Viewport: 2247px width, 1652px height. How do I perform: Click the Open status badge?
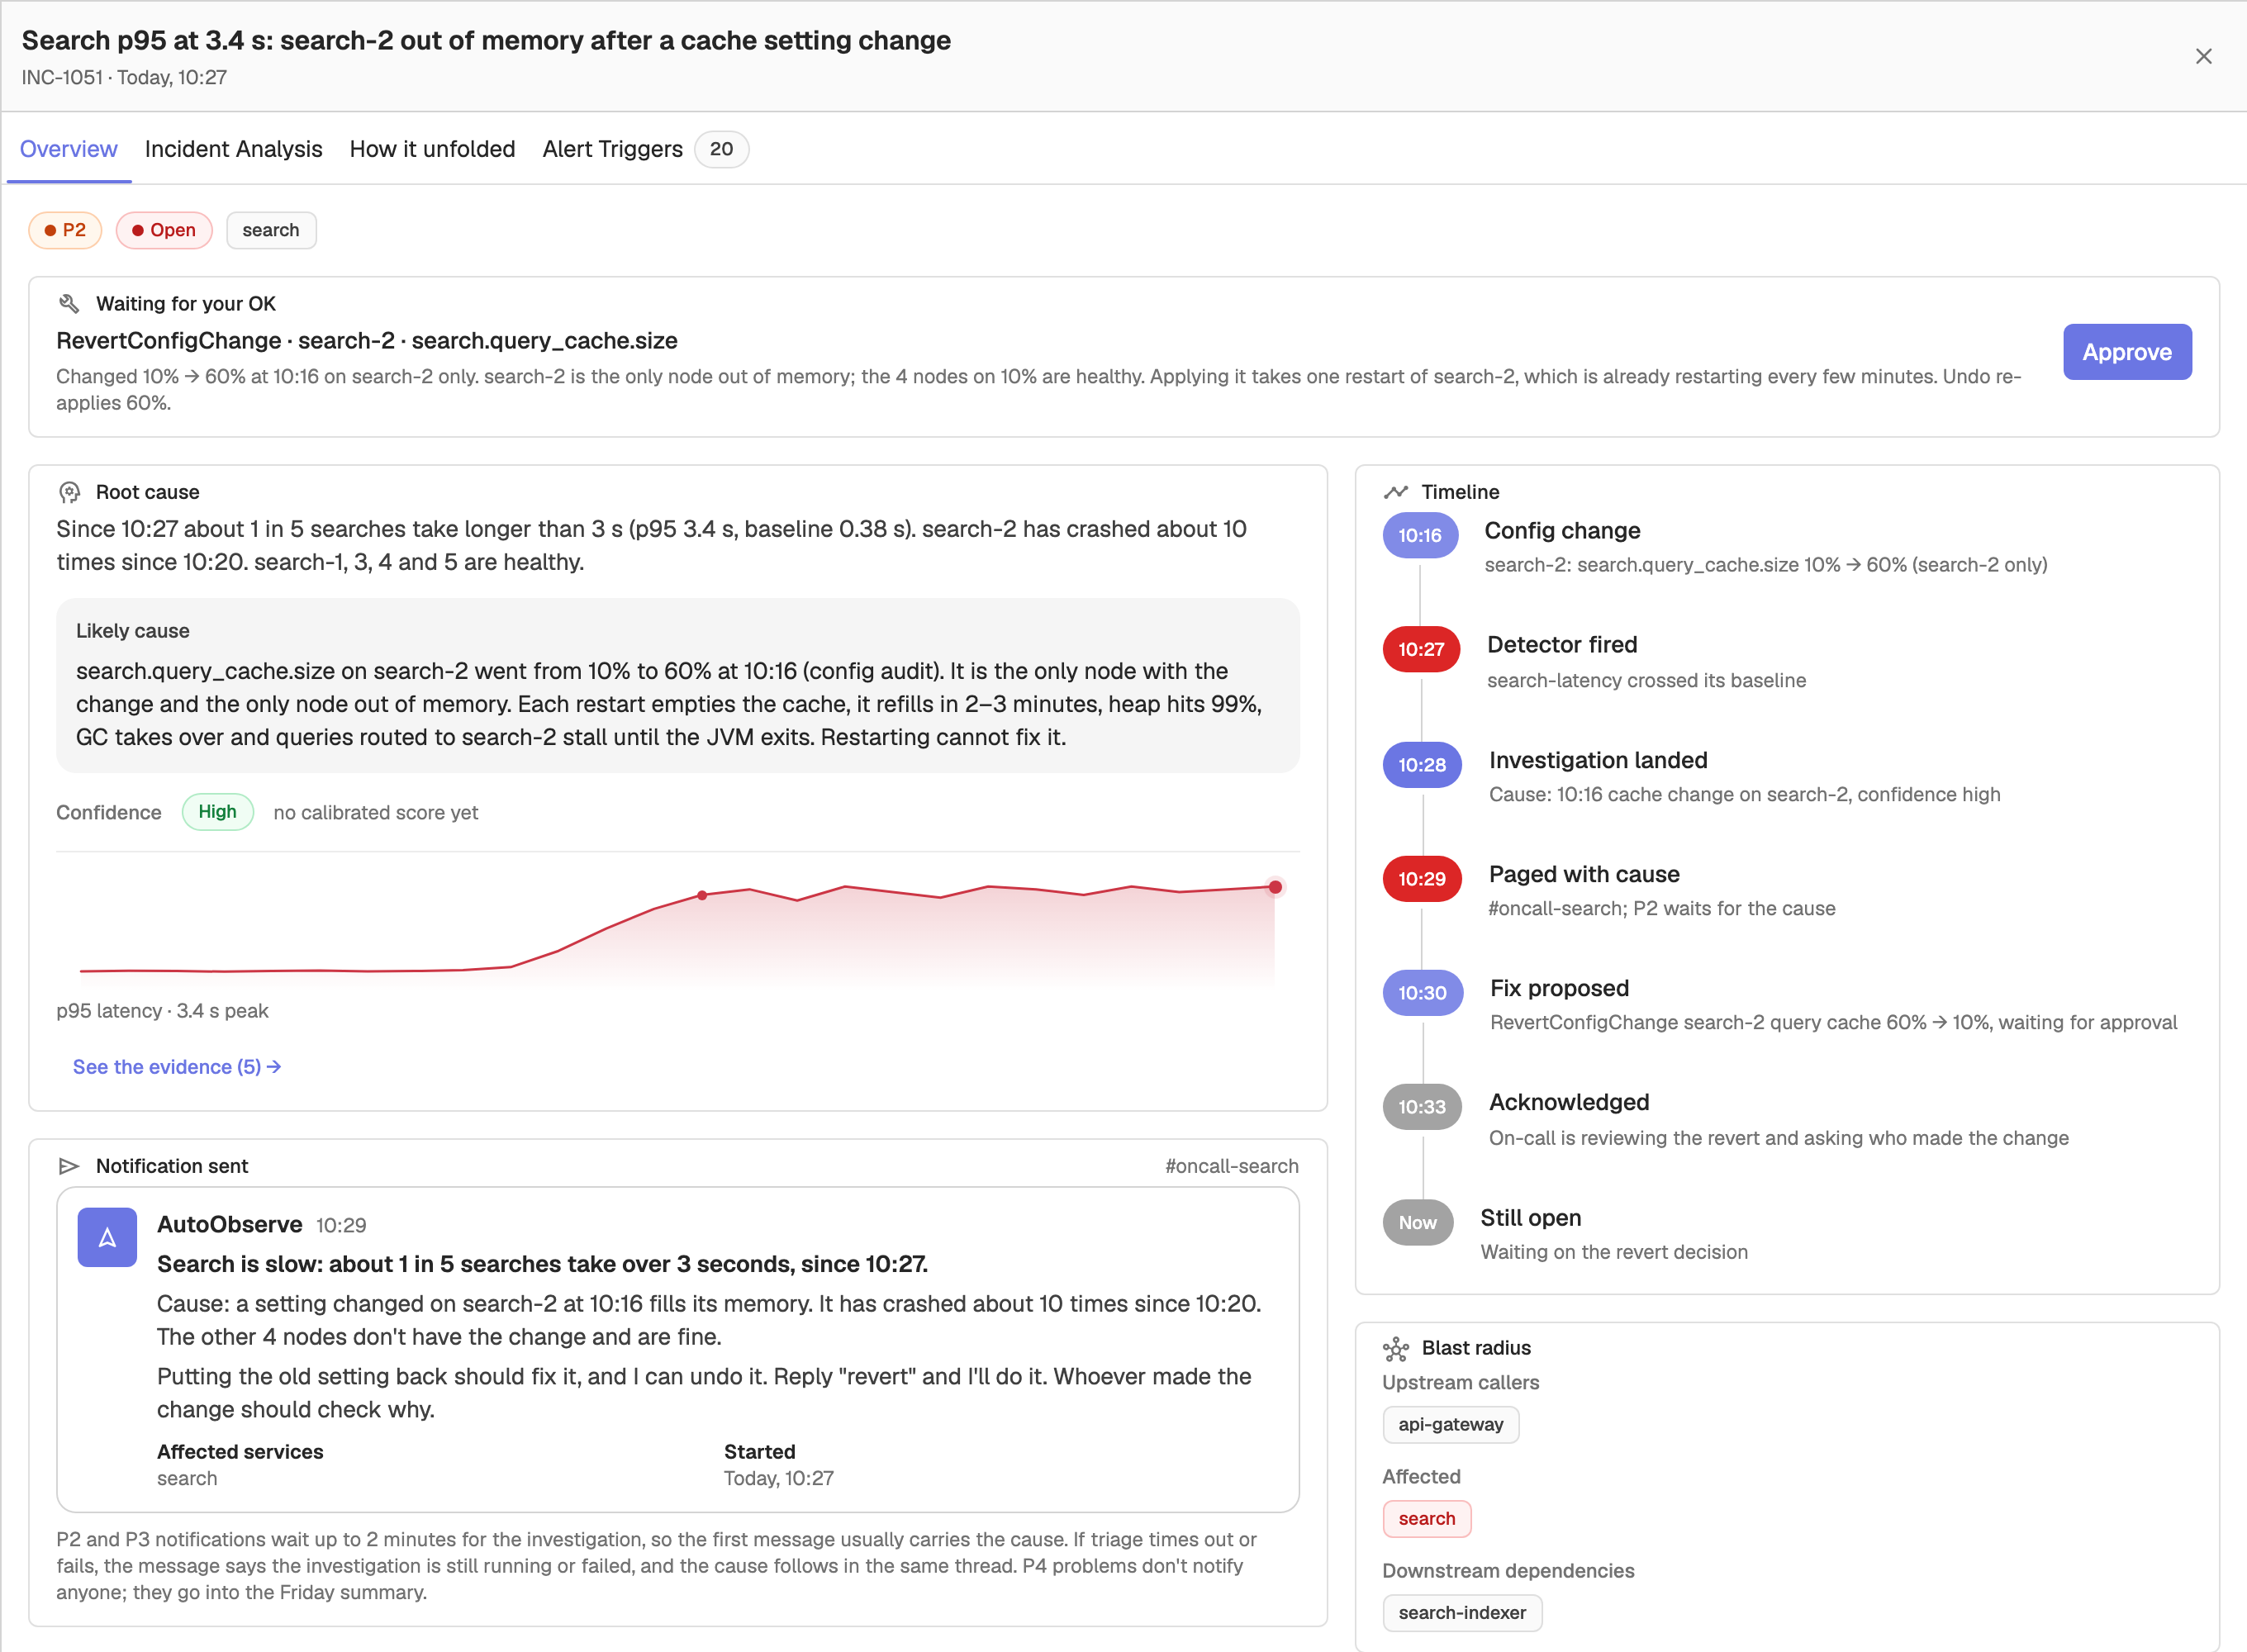point(164,230)
